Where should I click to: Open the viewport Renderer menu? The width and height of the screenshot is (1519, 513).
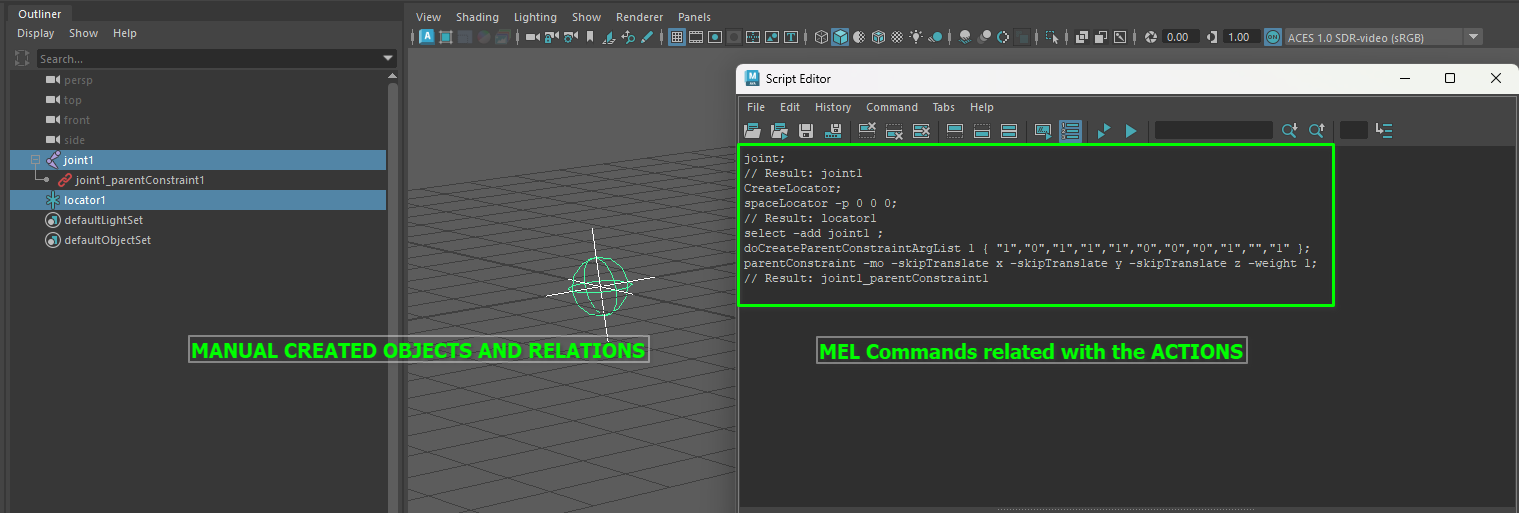coord(639,17)
